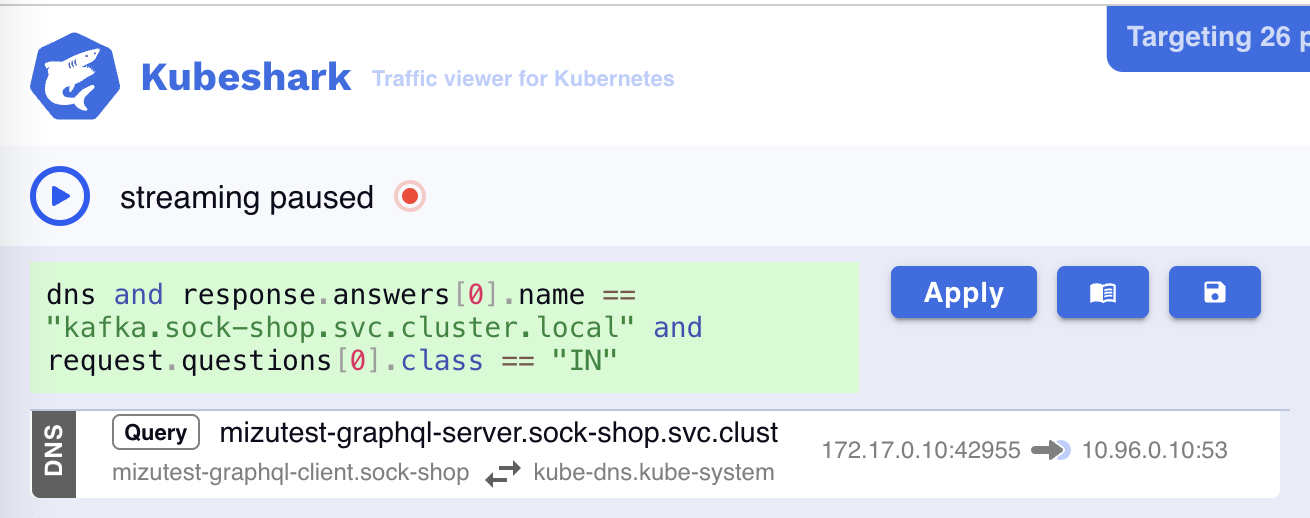Apply the current filter query
1310x518 pixels.
[963, 293]
